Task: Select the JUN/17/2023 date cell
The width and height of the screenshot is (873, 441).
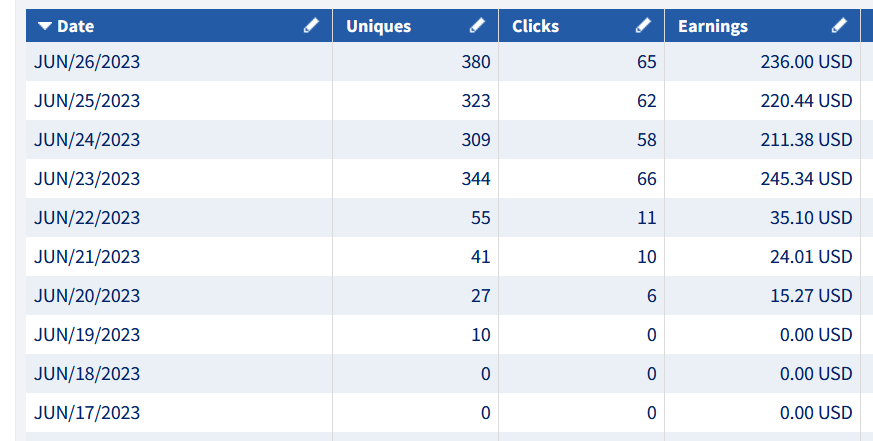Action: click(x=87, y=413)
